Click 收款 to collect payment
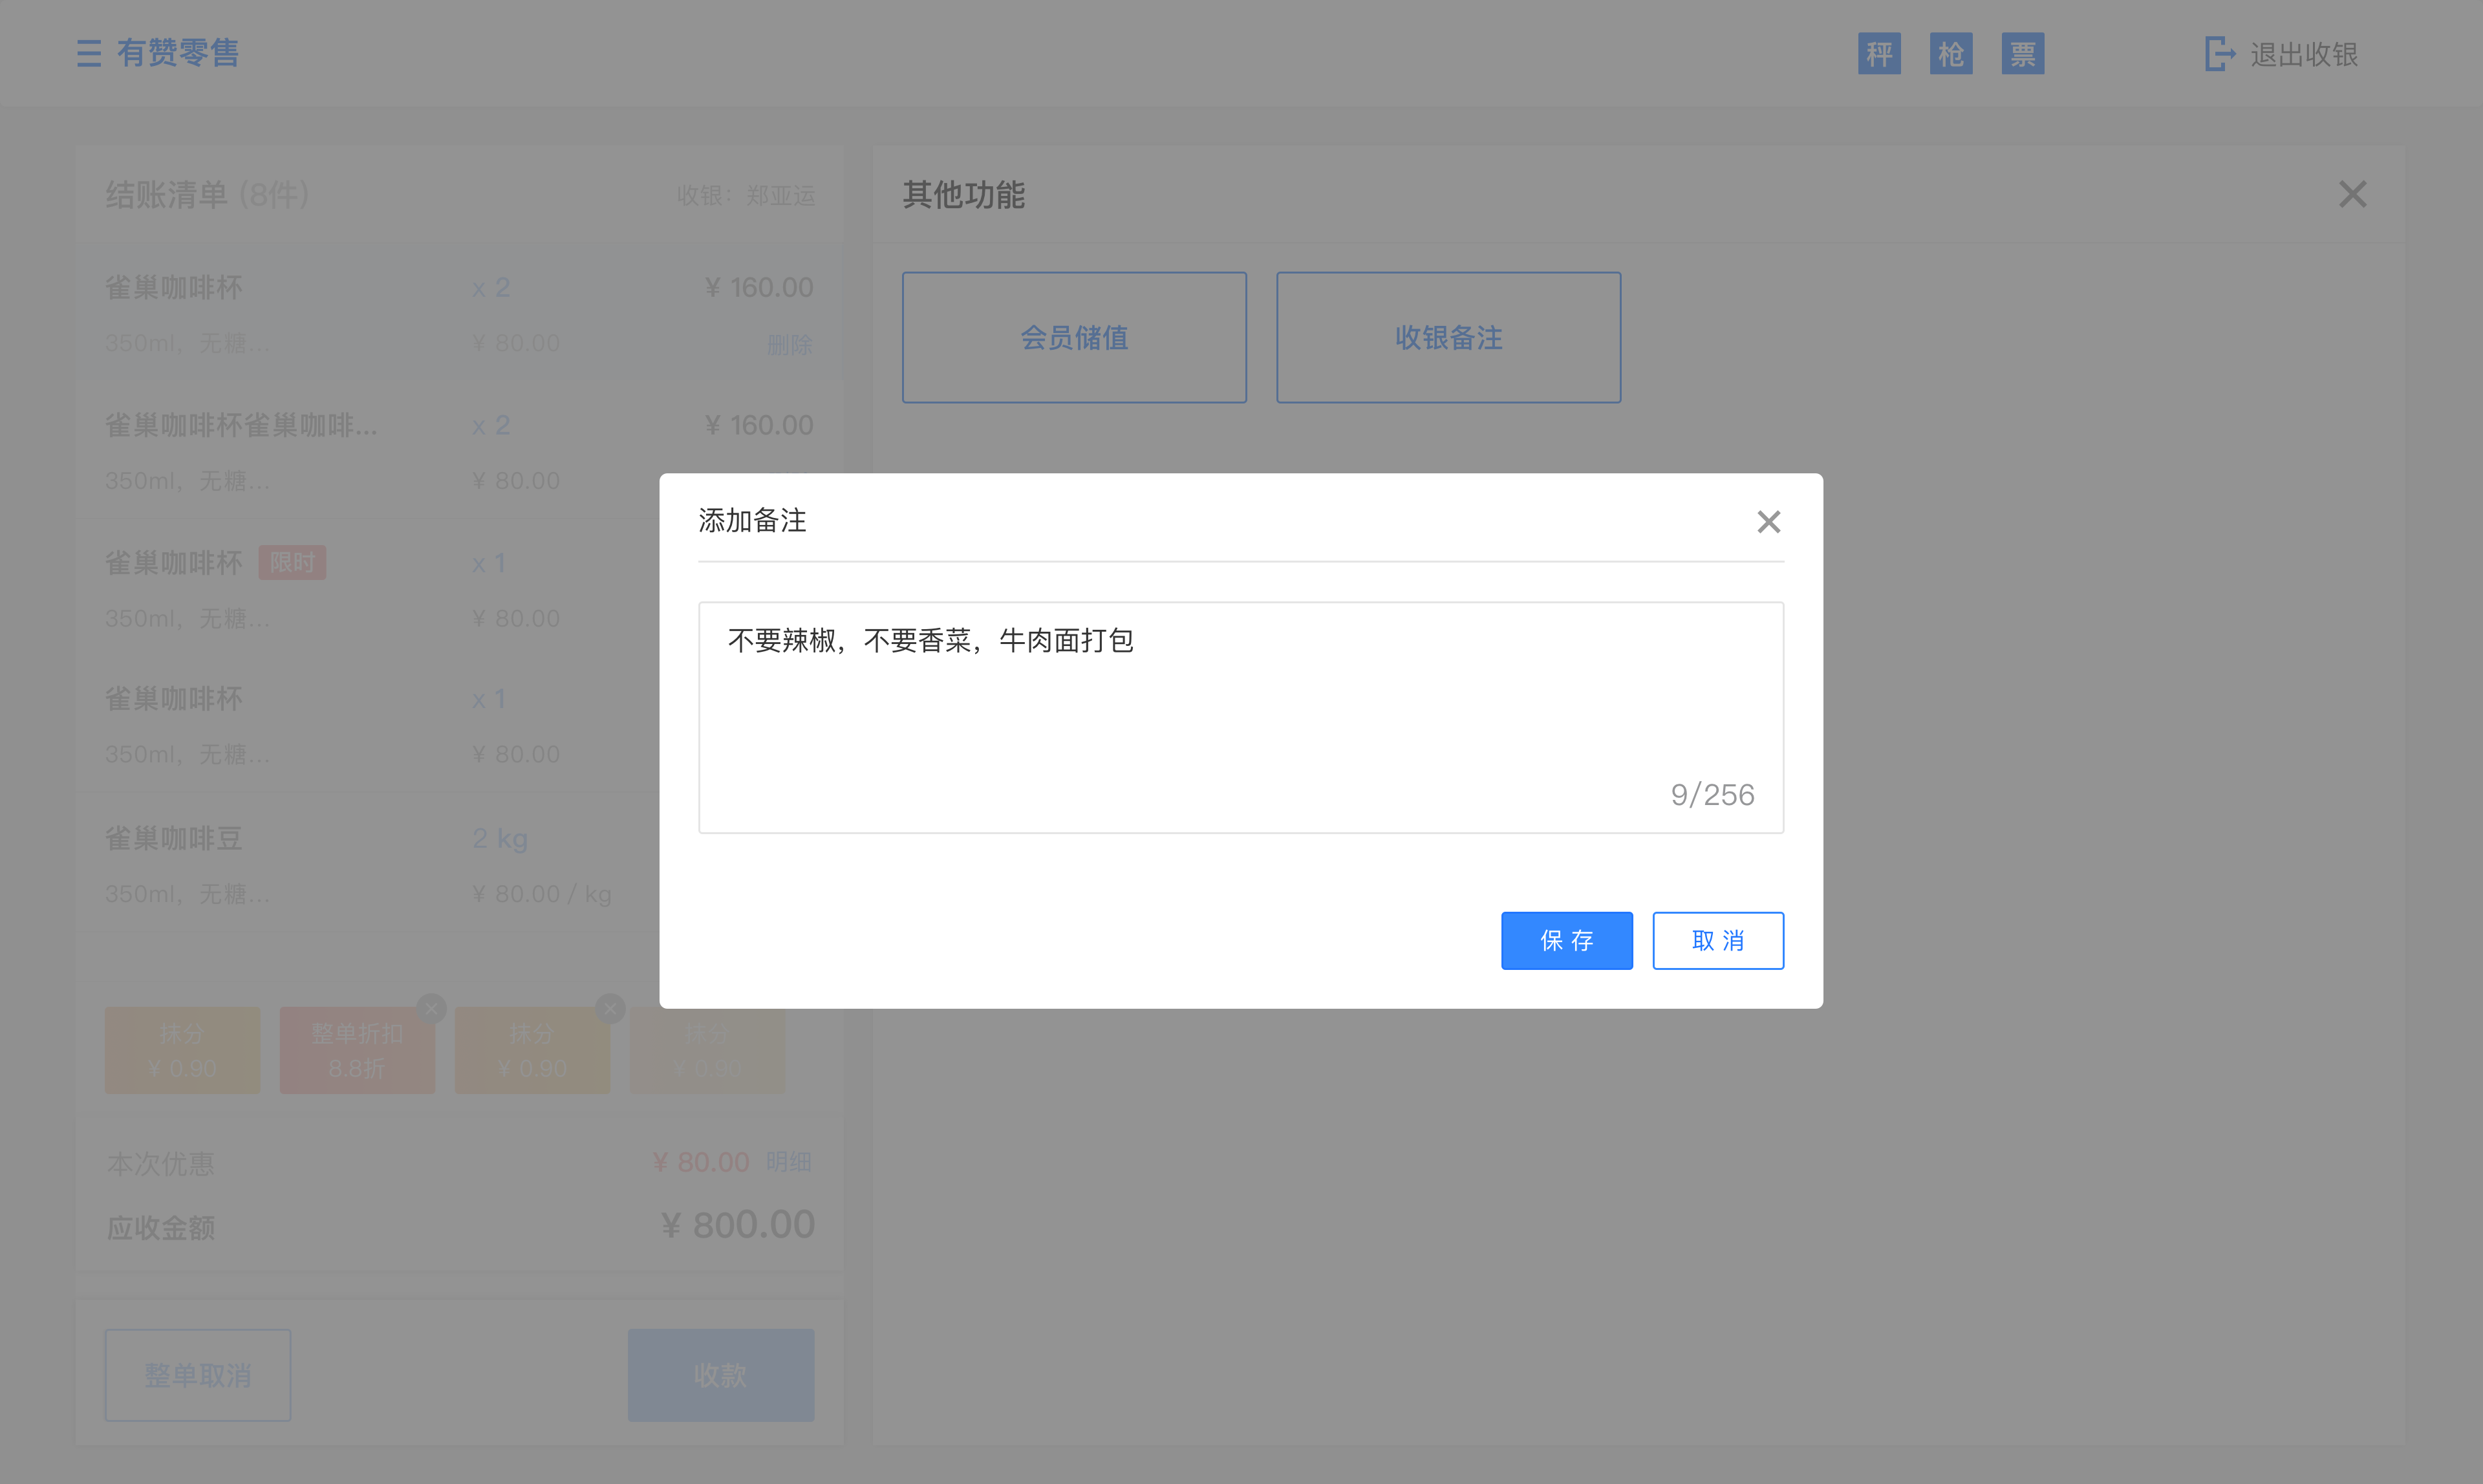 point(720,1375)
